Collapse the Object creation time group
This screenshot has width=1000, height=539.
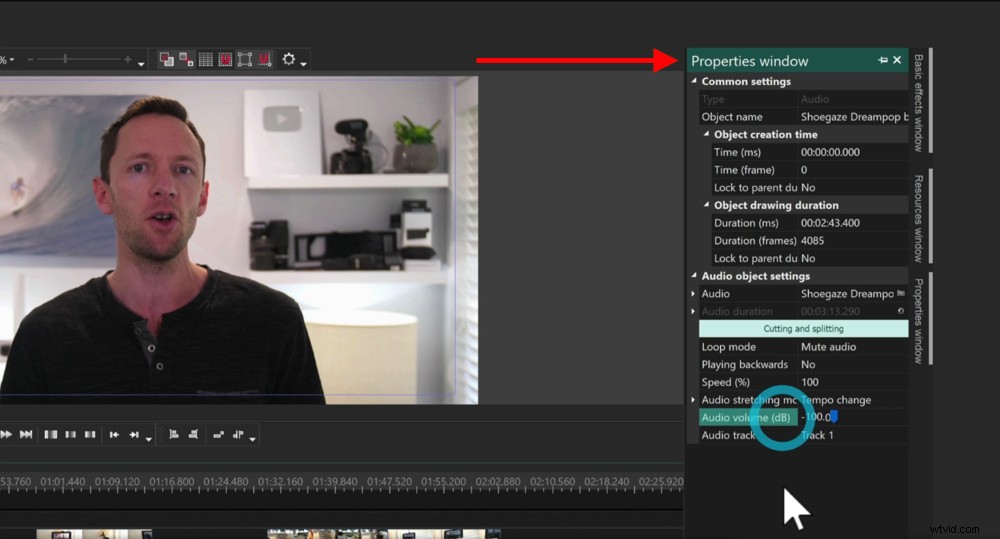point(706,134)
